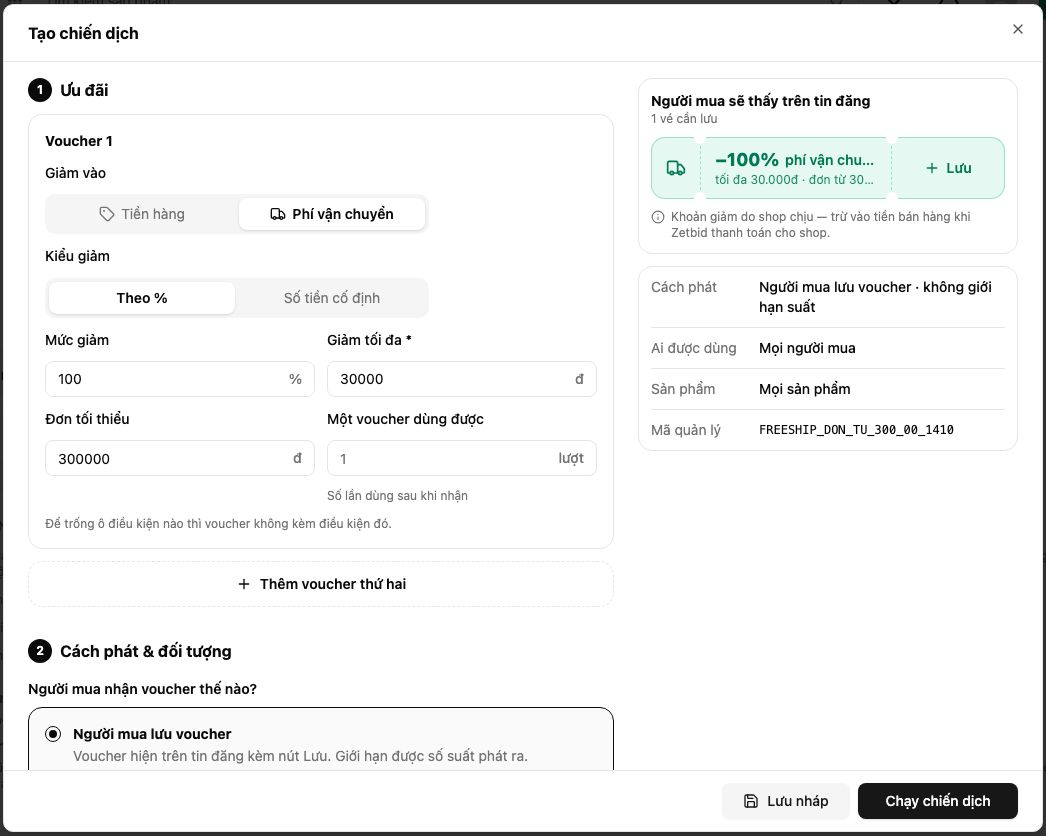
Task: Select Người mua lưu voucher radio option
Action: click(53, 734)
